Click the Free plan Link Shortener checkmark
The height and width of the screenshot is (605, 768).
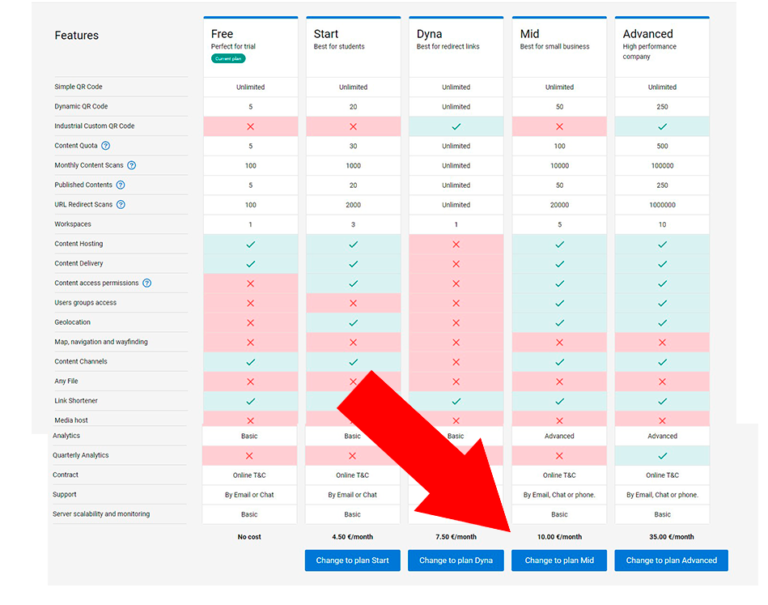(x=250, y=401)
